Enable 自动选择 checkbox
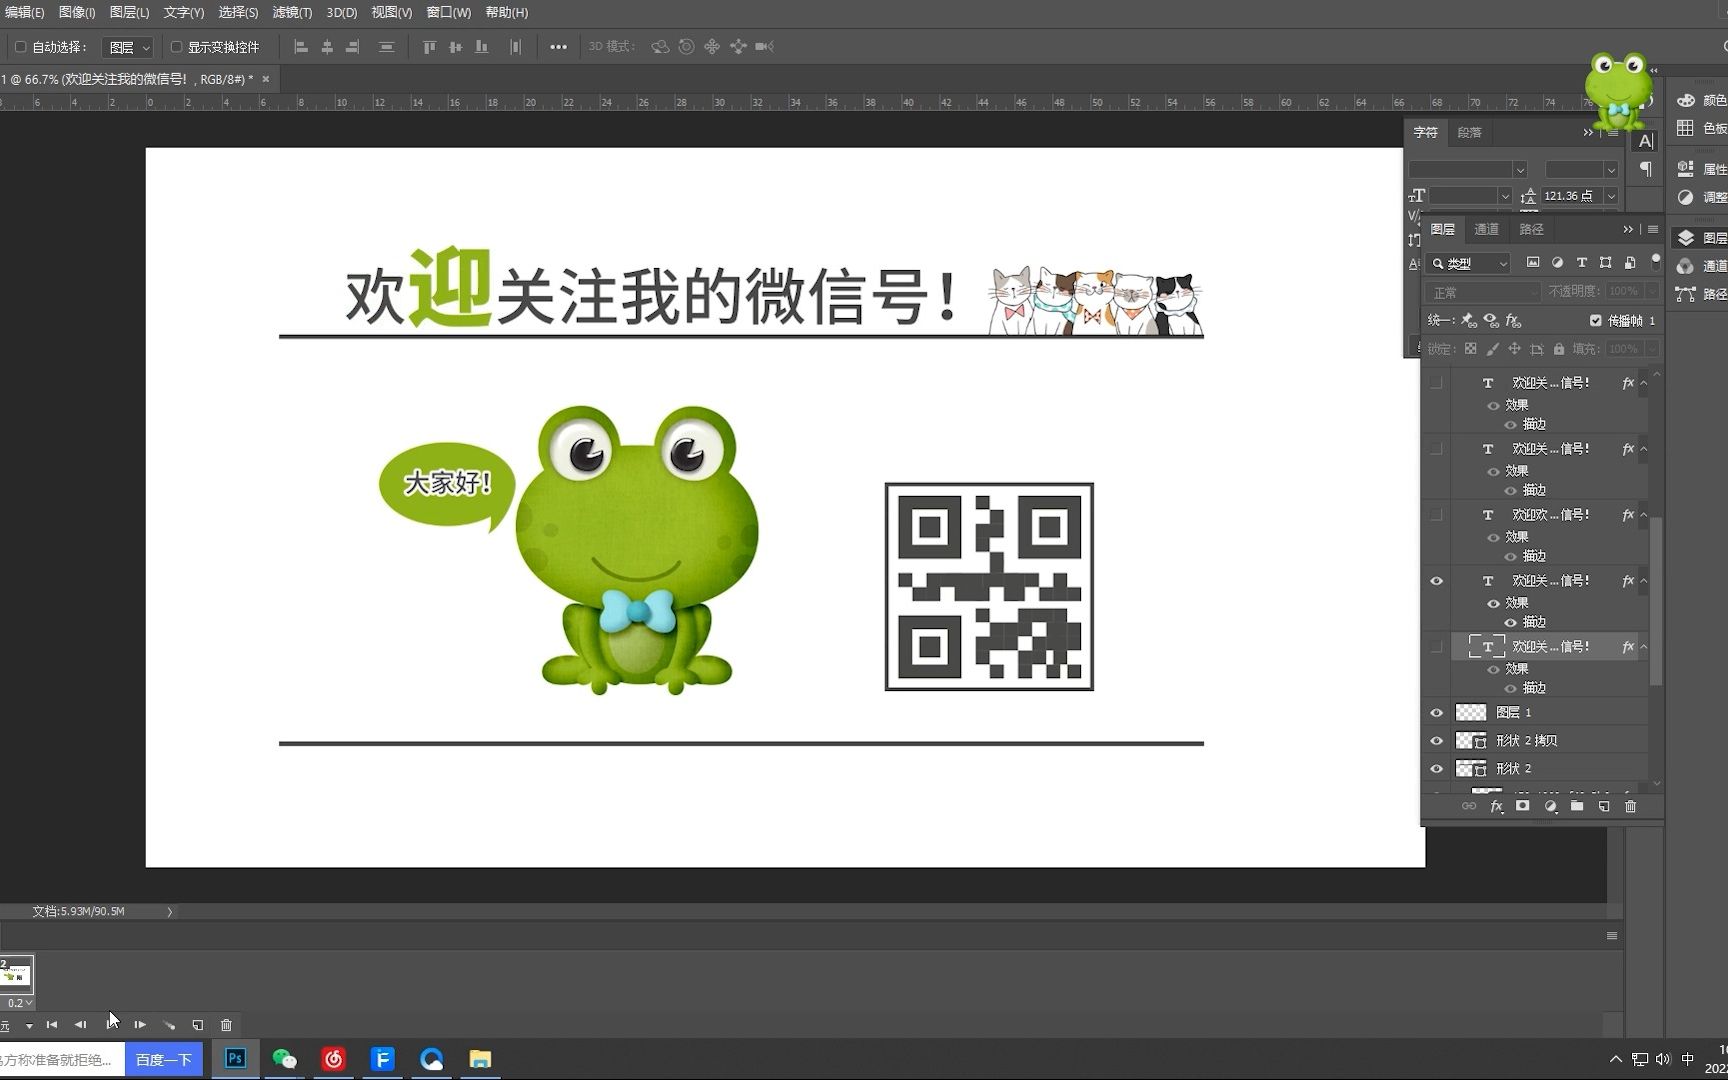 (20, 47)
